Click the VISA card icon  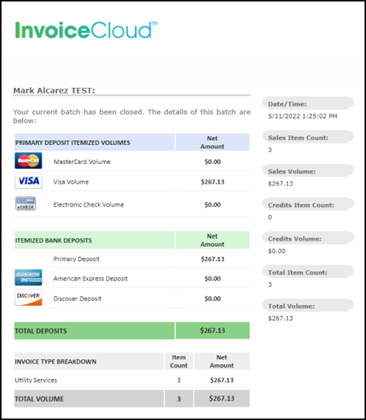[x=28, y=181]
